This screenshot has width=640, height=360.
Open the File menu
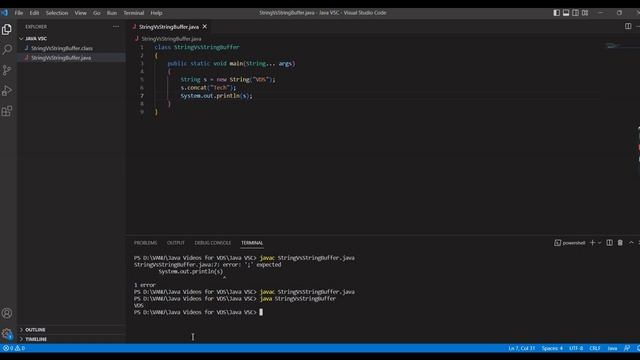point(19,13)
